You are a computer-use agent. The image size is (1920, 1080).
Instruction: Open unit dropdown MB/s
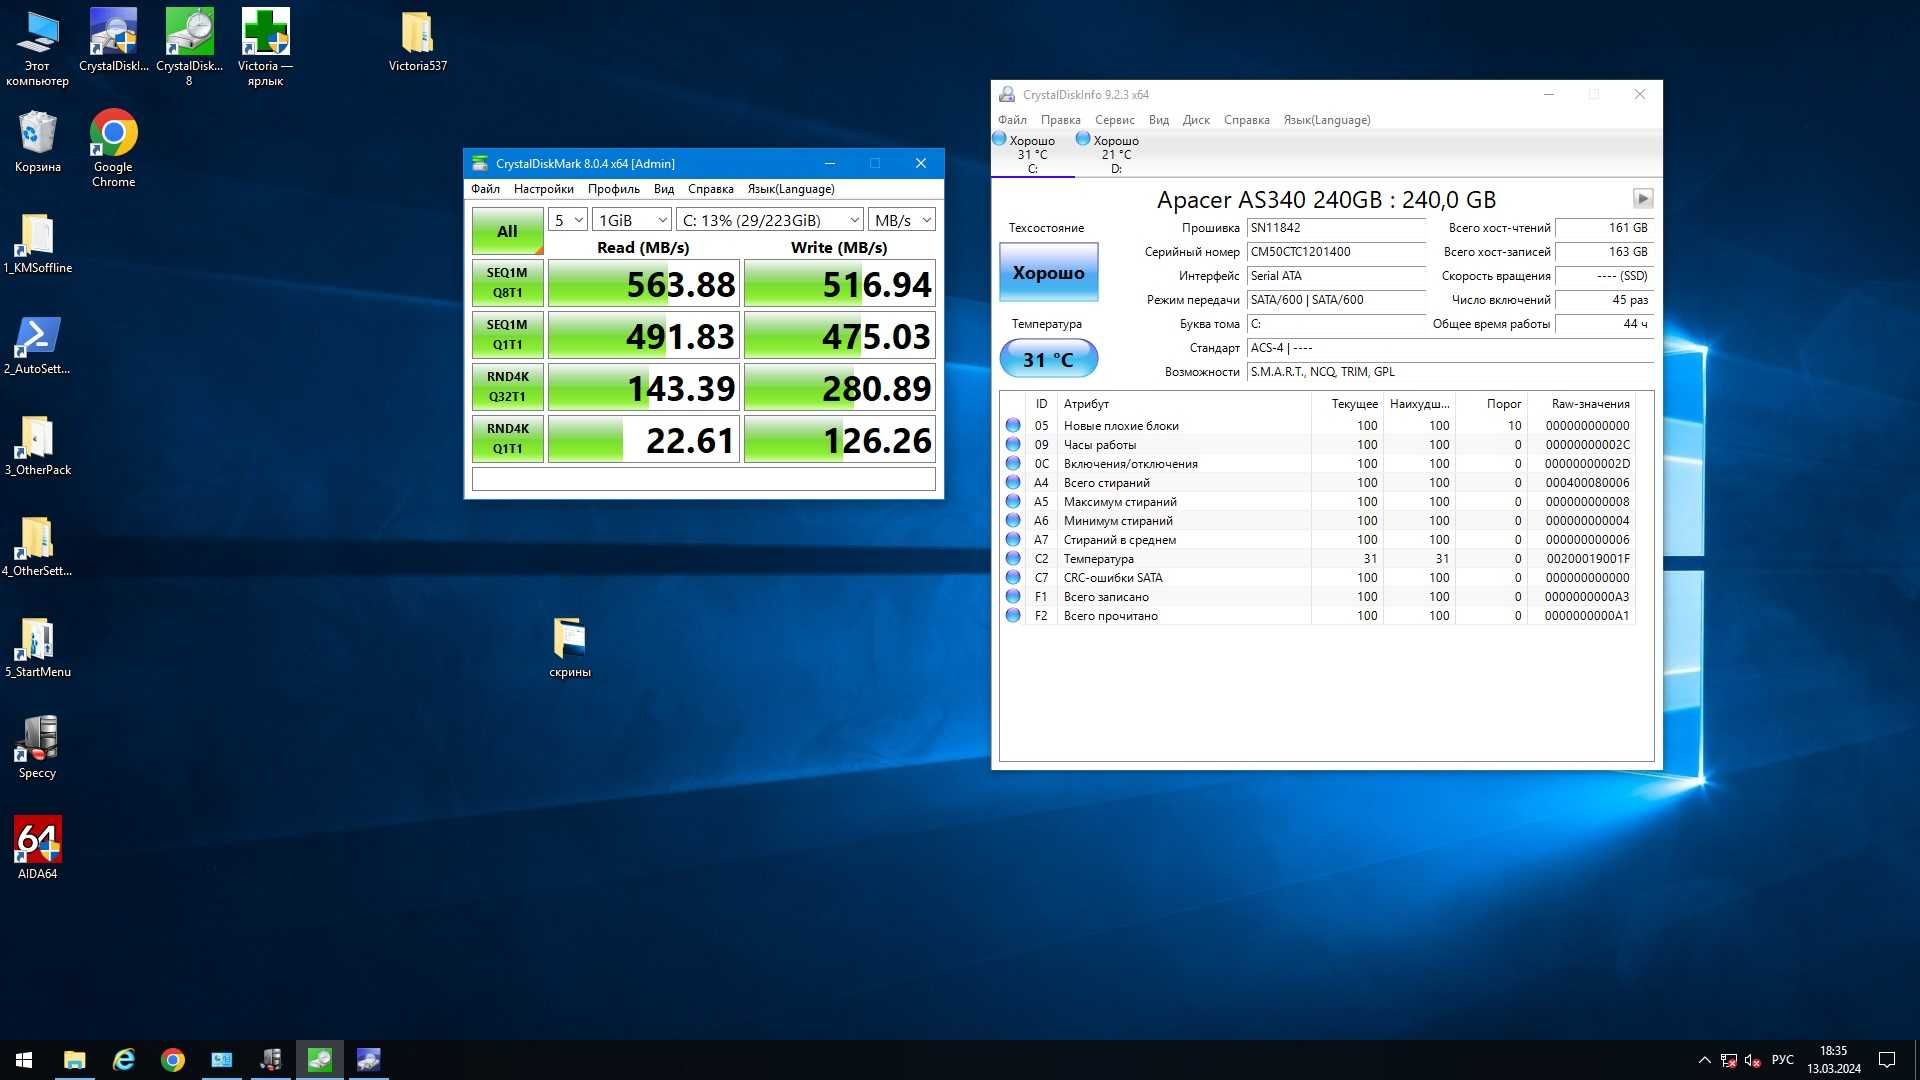click(x=902, y=220)
